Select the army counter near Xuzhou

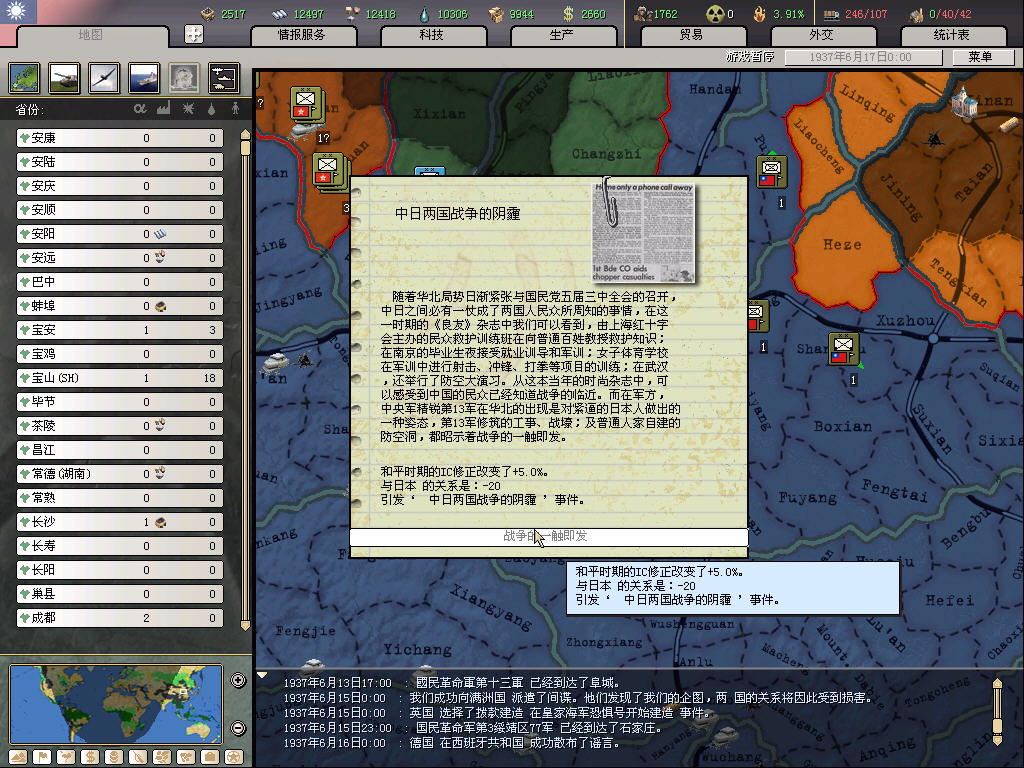pyautogui.click(x=843, y=349)
